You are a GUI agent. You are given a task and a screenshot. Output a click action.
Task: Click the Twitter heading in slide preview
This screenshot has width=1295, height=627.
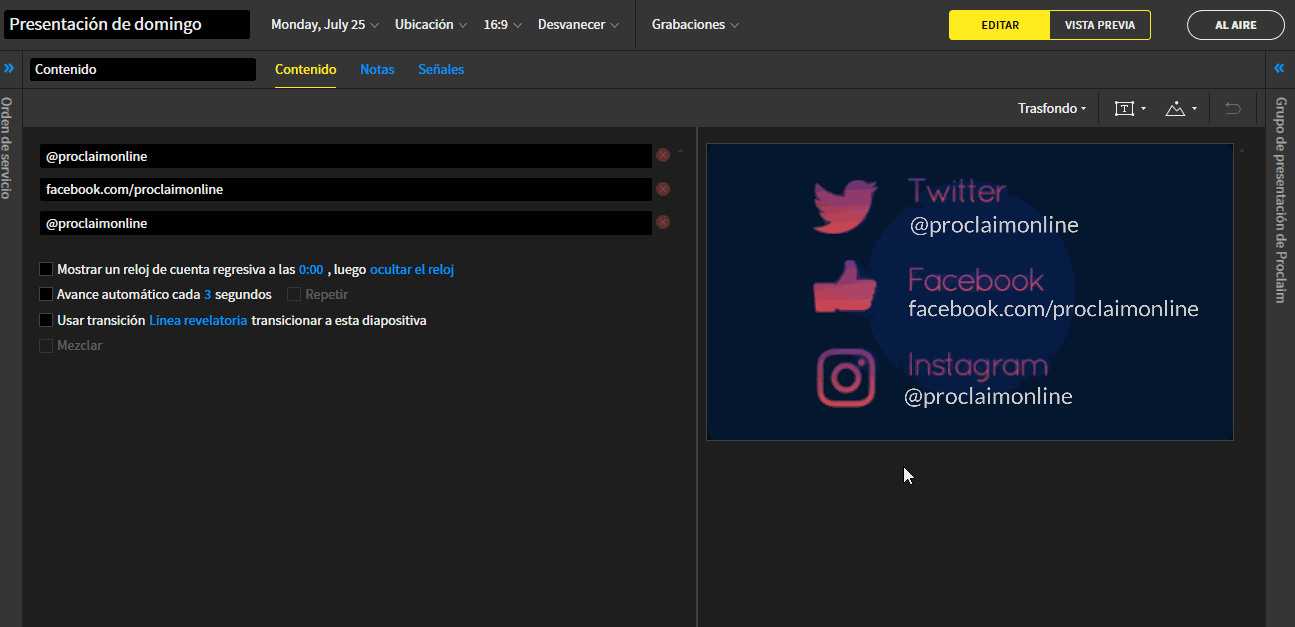click(x=957, y=190)
